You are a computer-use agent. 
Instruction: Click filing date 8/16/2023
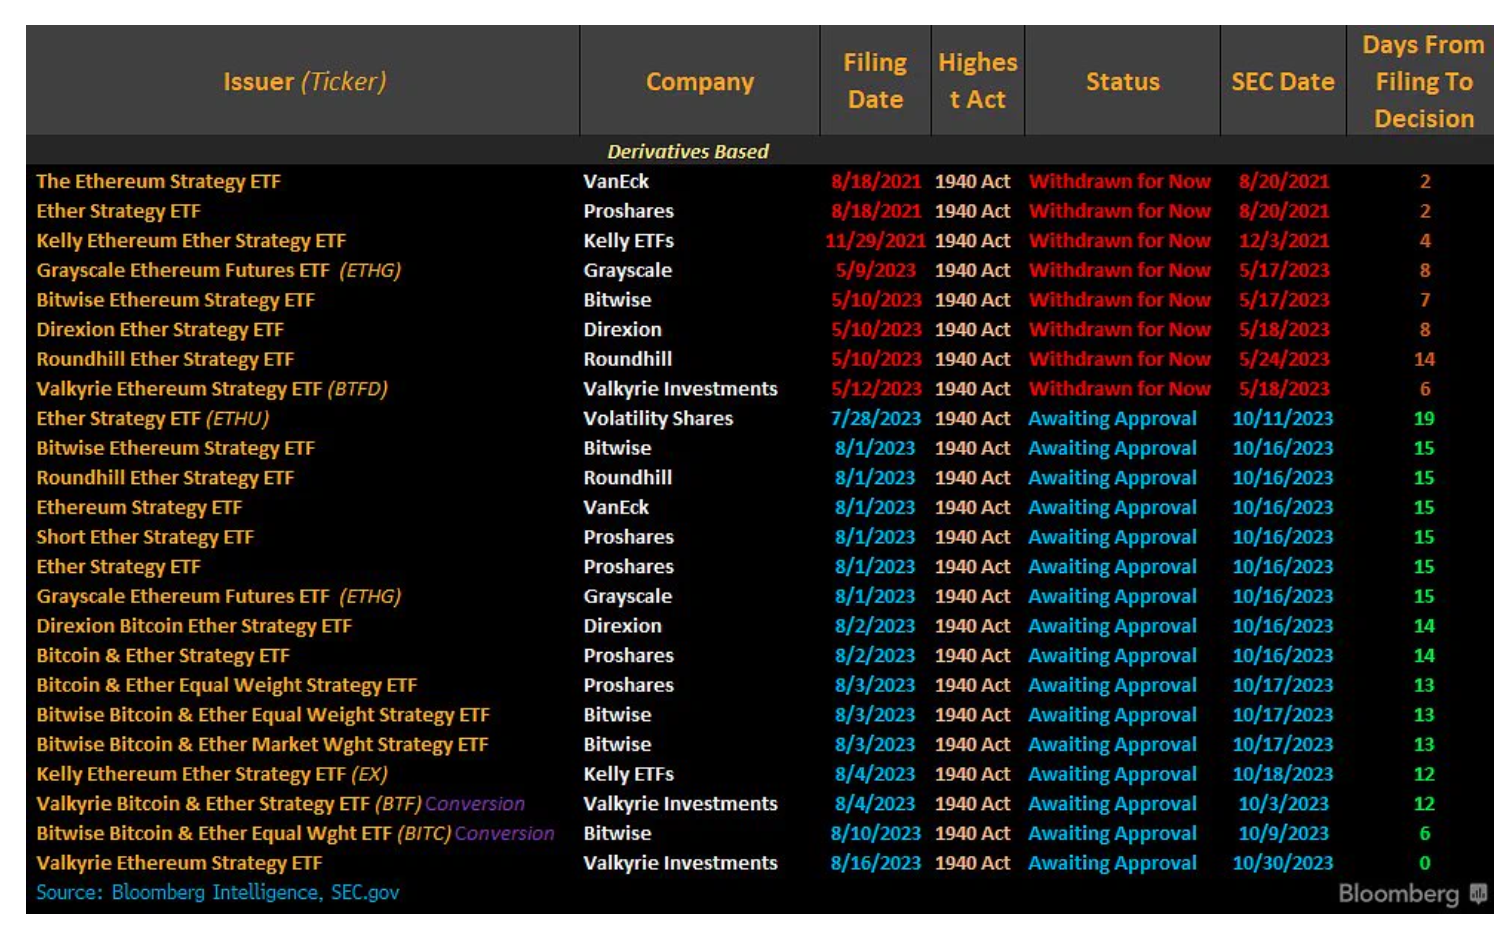(x=875, y=863)
